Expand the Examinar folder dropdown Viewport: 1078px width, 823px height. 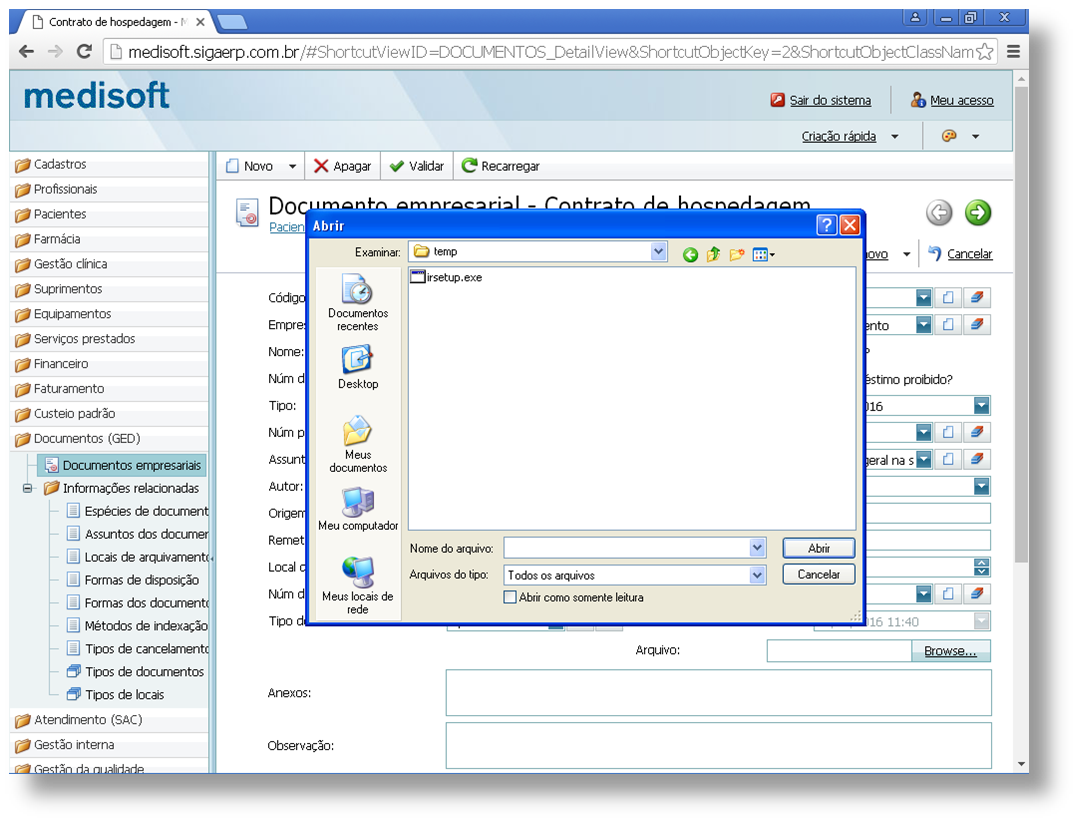(x=658, y=252)
